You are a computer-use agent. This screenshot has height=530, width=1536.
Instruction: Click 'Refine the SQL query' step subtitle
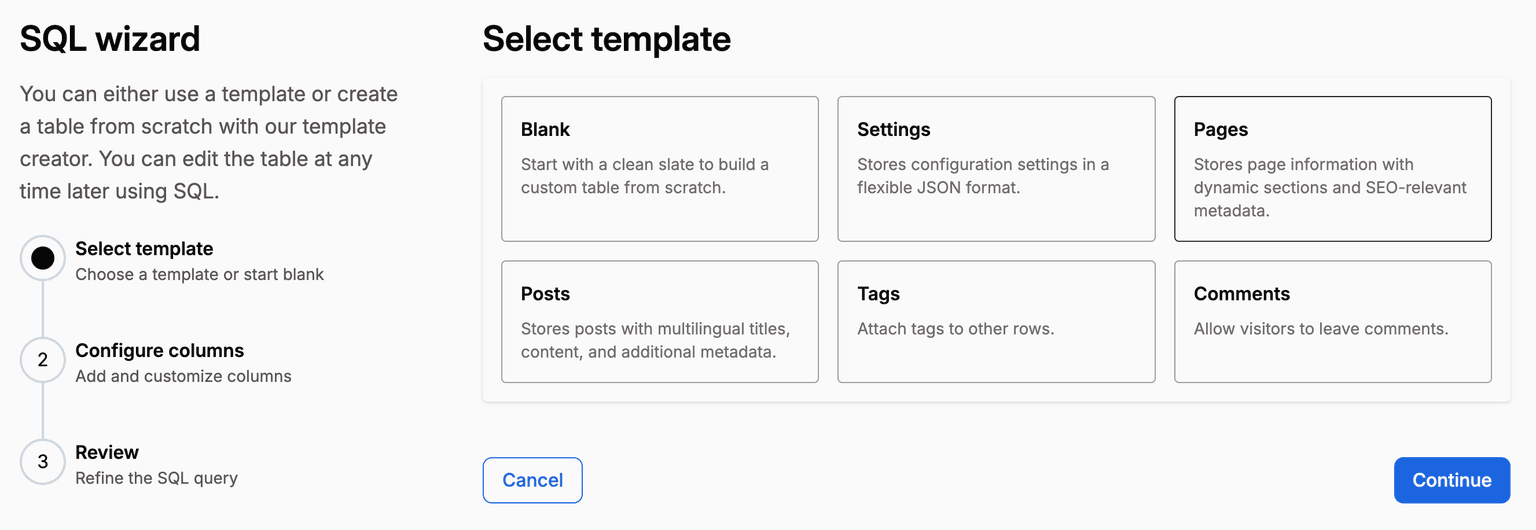coord(156,478)
